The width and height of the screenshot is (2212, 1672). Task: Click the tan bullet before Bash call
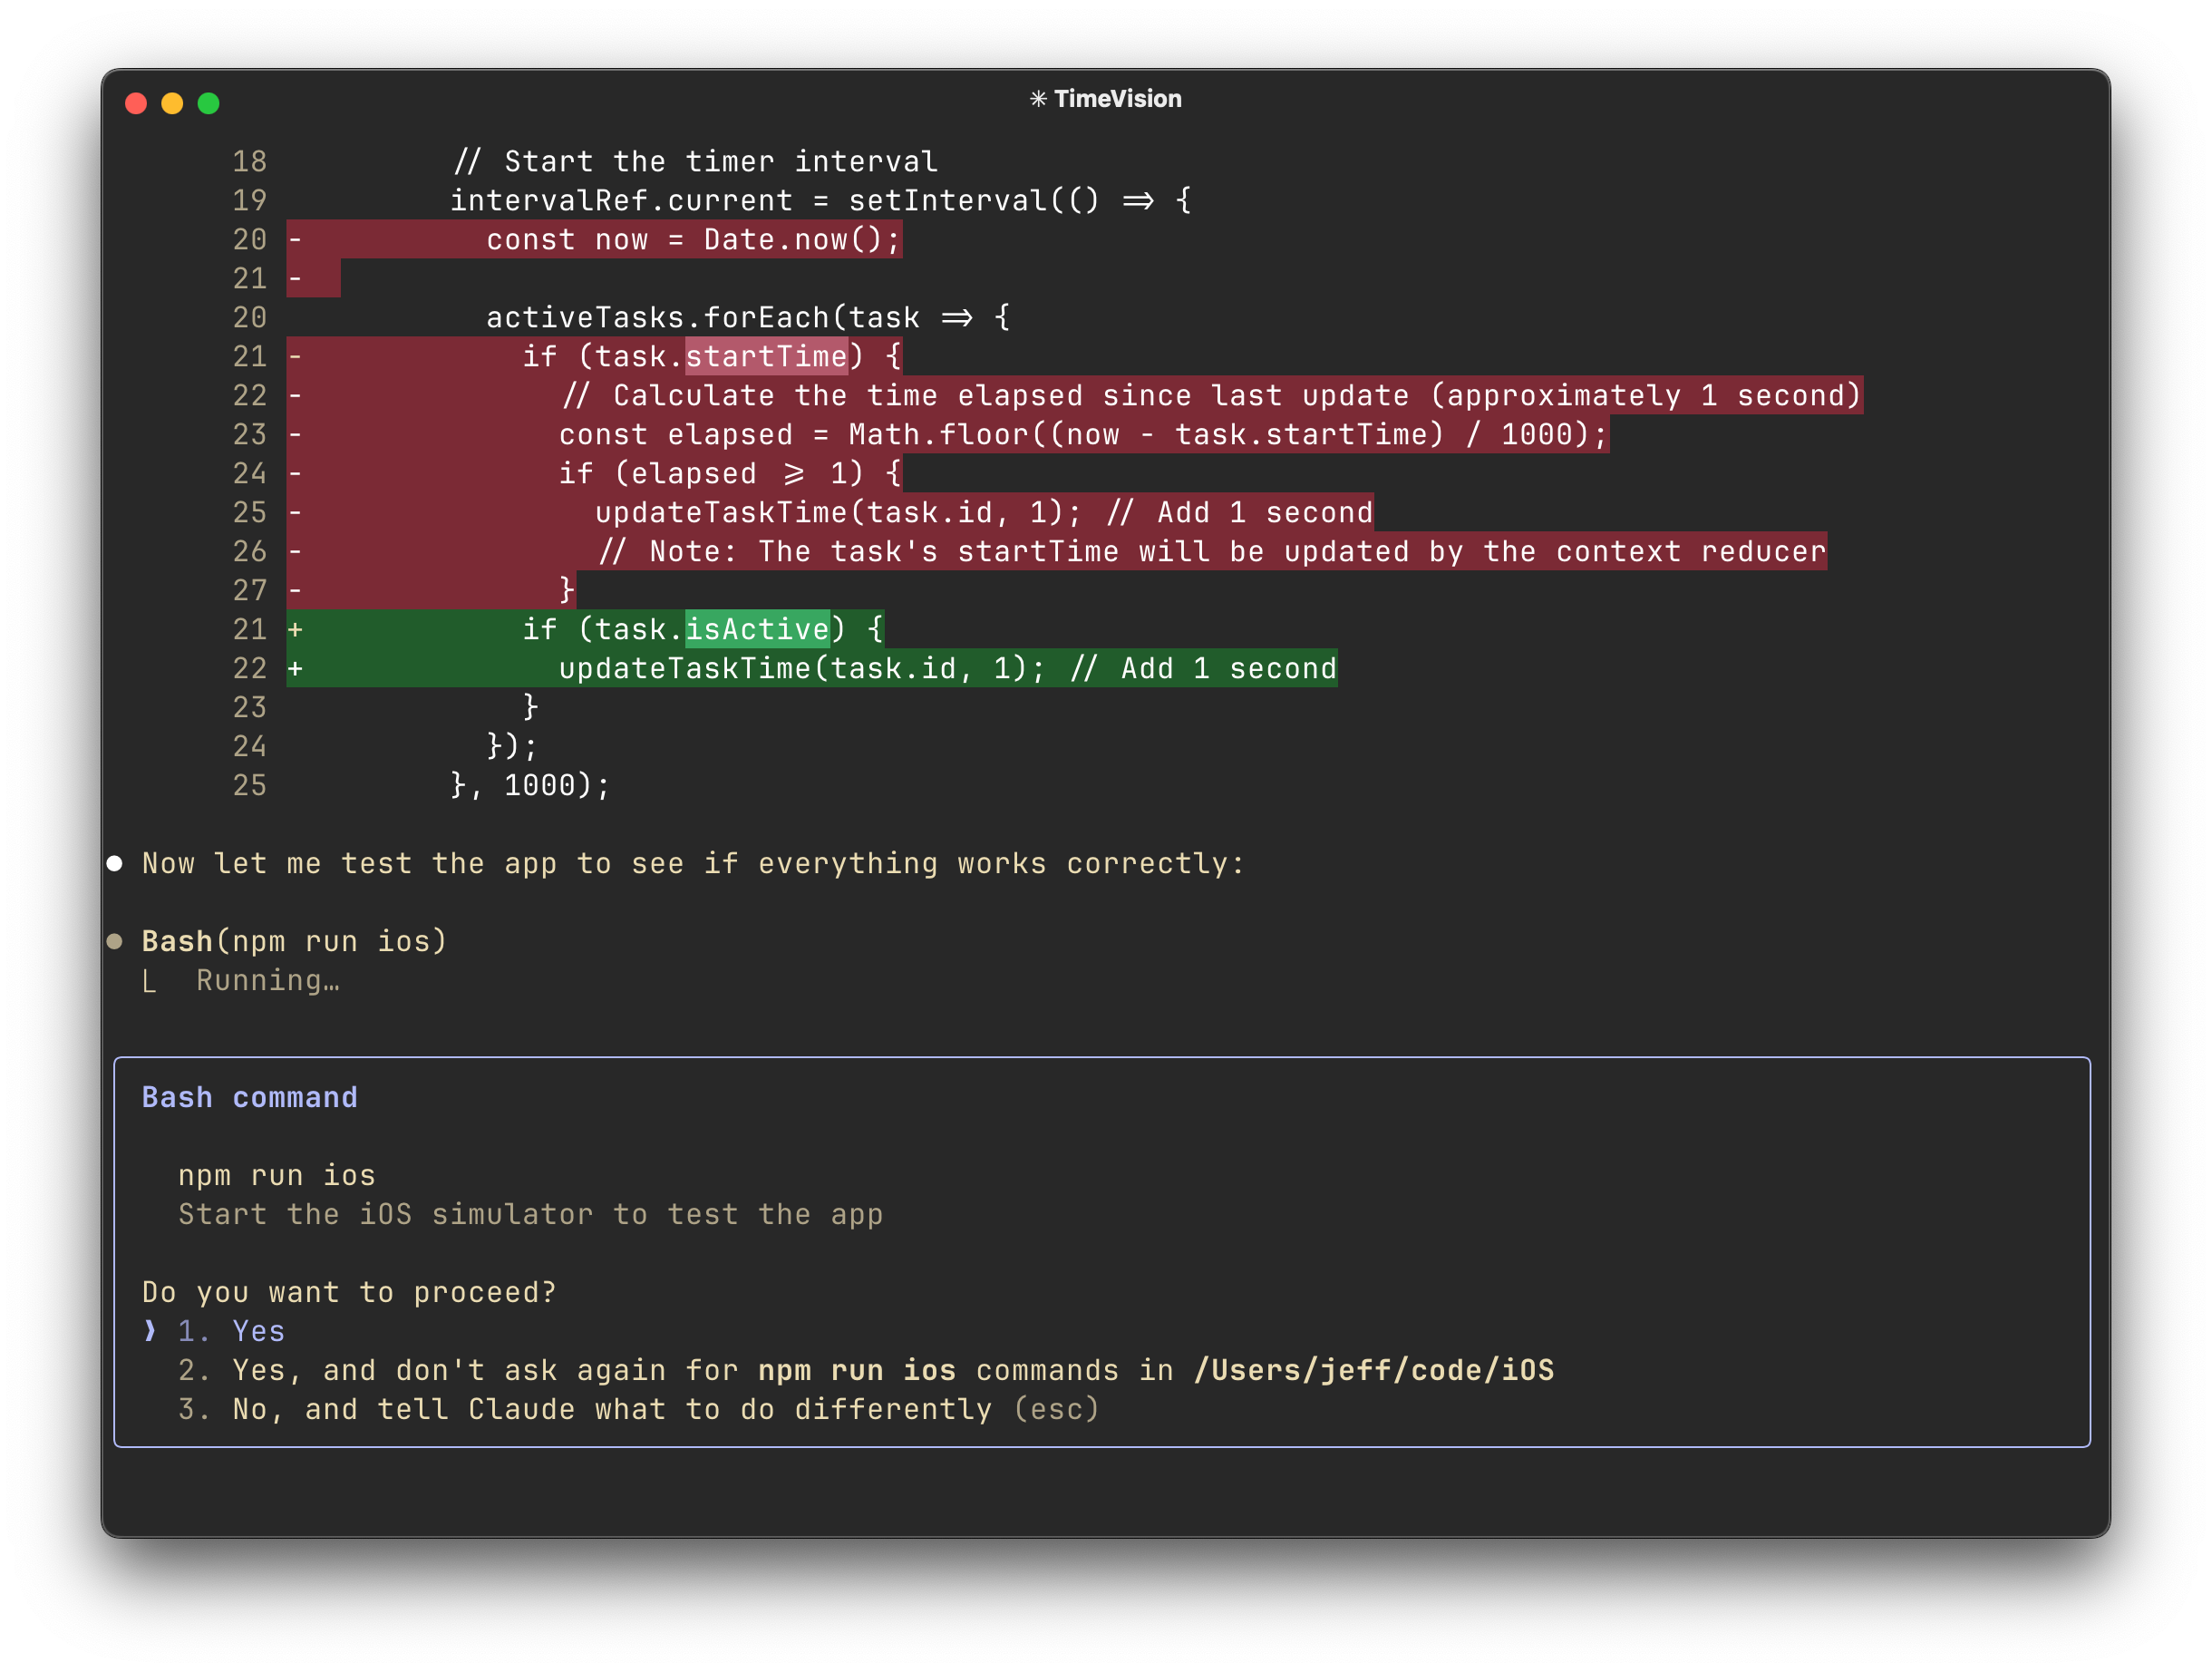tap(115, 941)
